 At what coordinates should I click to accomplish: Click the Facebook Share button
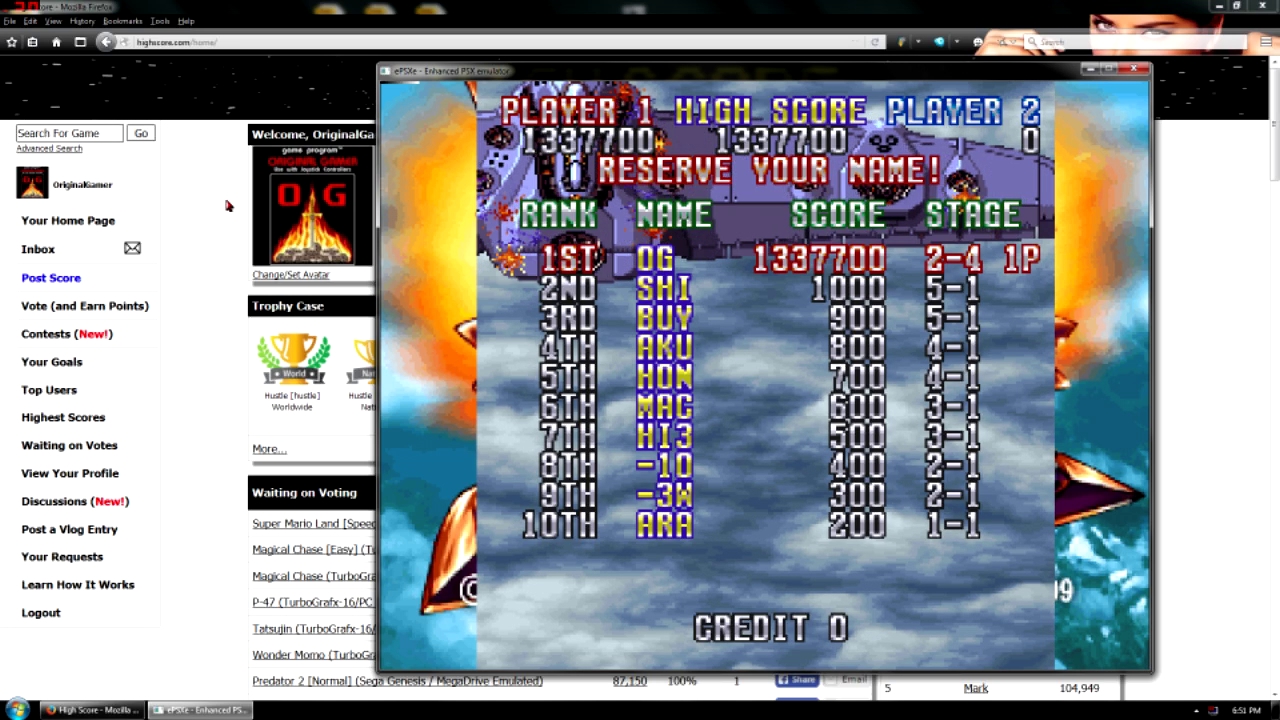click(x=797, y=680)
